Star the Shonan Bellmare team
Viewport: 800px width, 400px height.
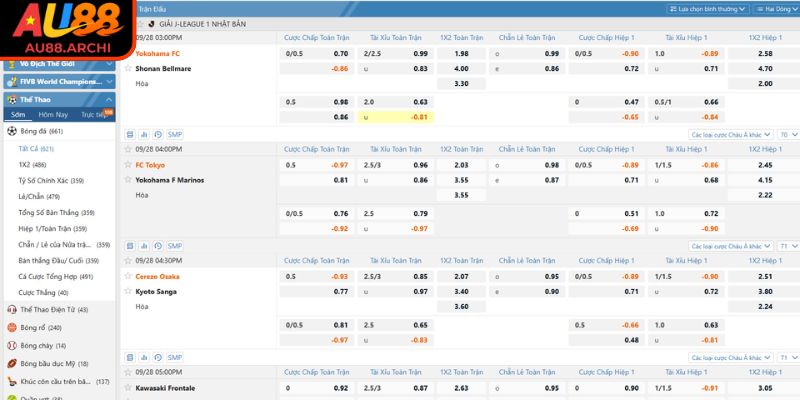point(127,68)
